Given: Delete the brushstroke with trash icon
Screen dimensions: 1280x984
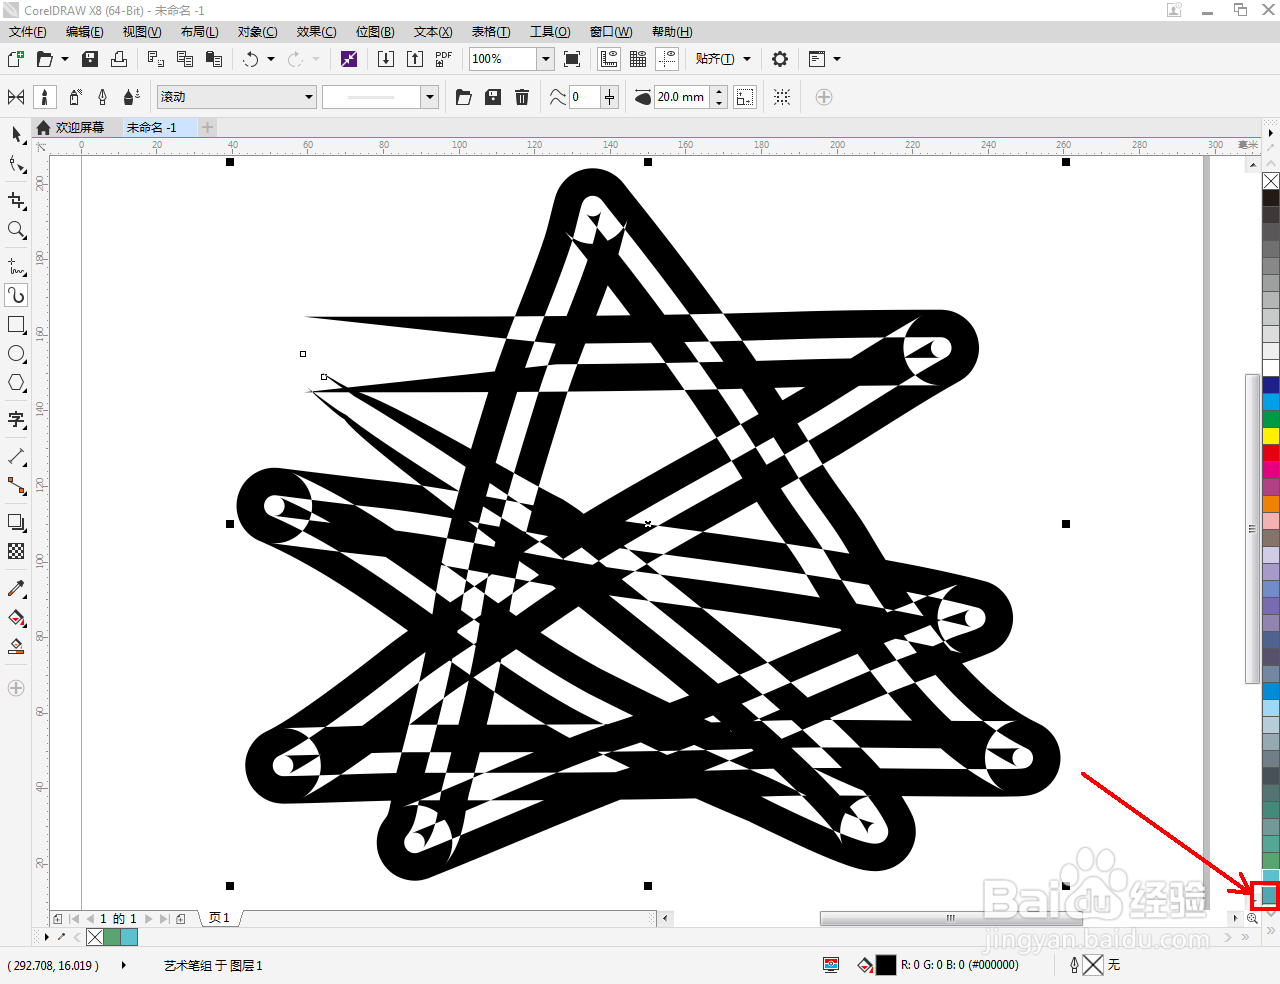Looking at the screenshot, I should point(522,97).
